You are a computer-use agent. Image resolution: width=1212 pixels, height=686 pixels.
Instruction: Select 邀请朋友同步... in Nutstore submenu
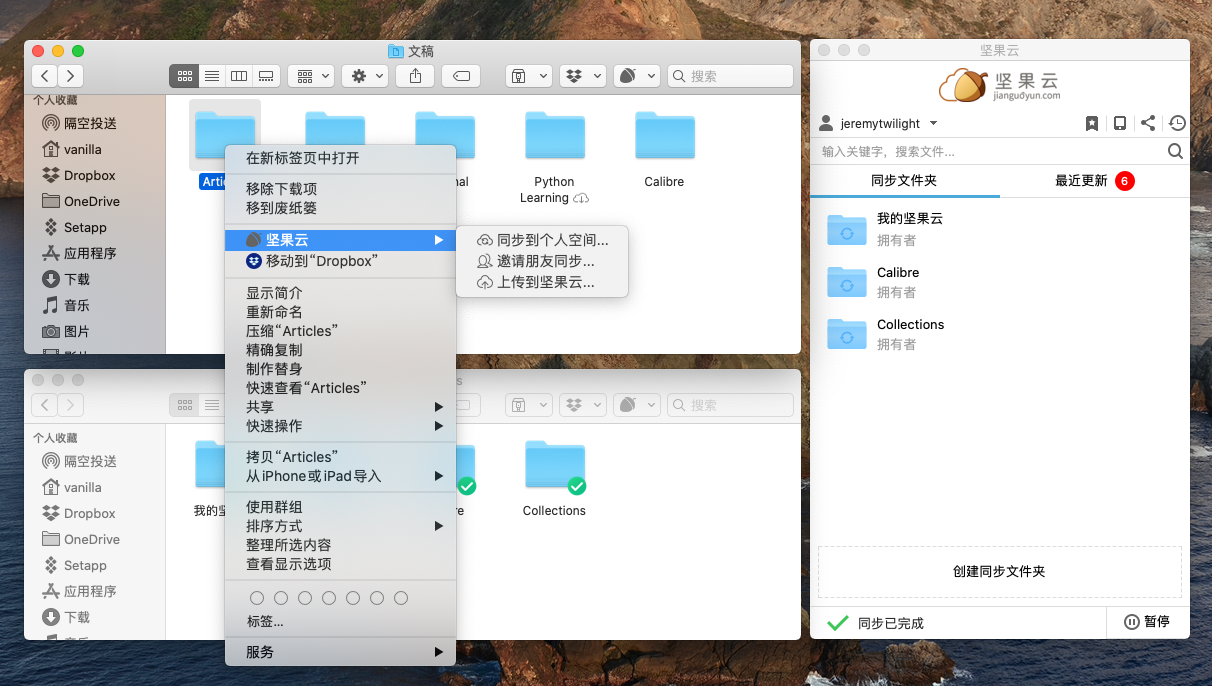(x=542, y=261)
